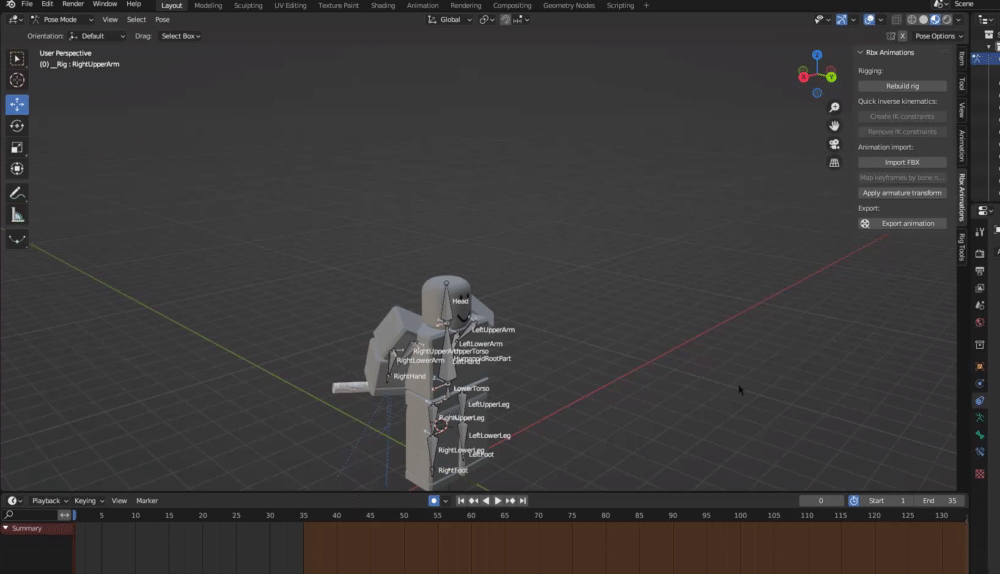Switch to material preview shading
1000x574 pixels.
pyautogui.click(x=935, y=20)
